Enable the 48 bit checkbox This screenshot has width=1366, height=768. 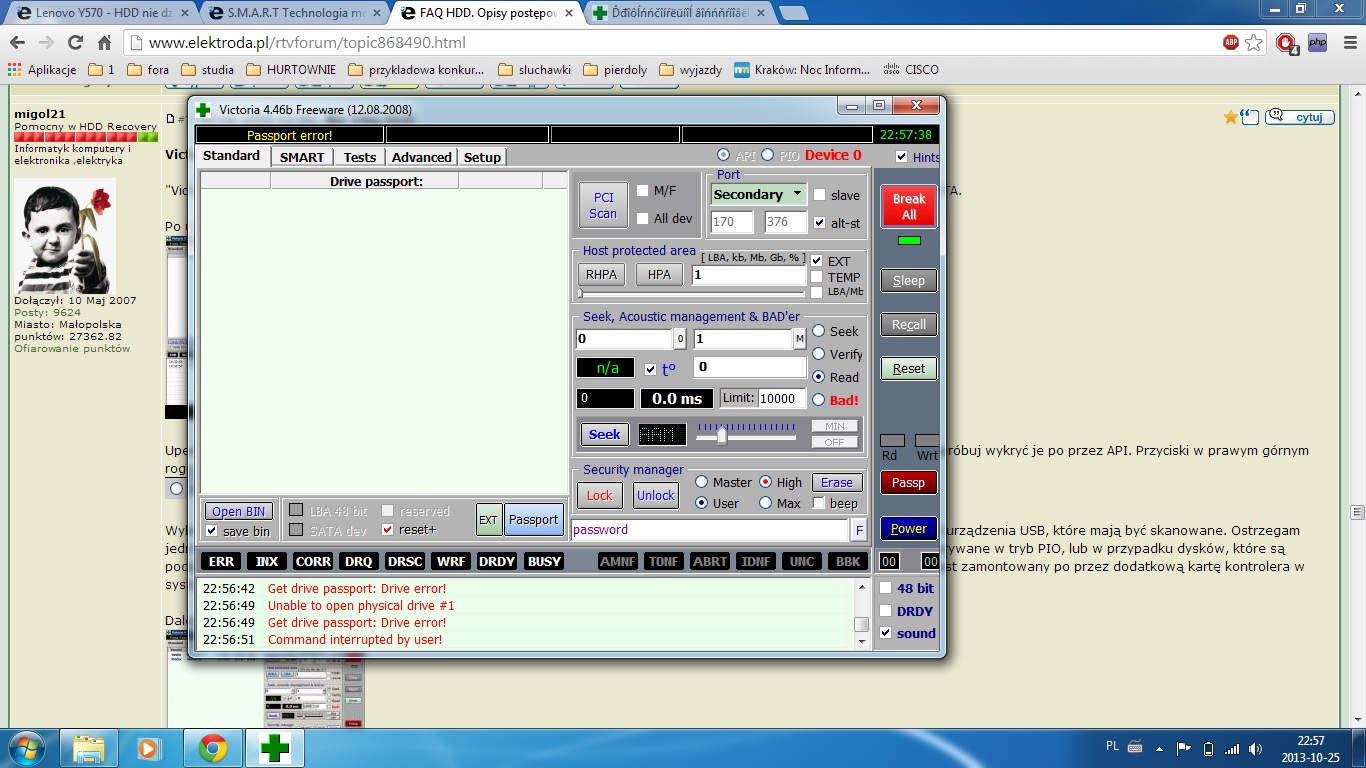click(885, 588)
